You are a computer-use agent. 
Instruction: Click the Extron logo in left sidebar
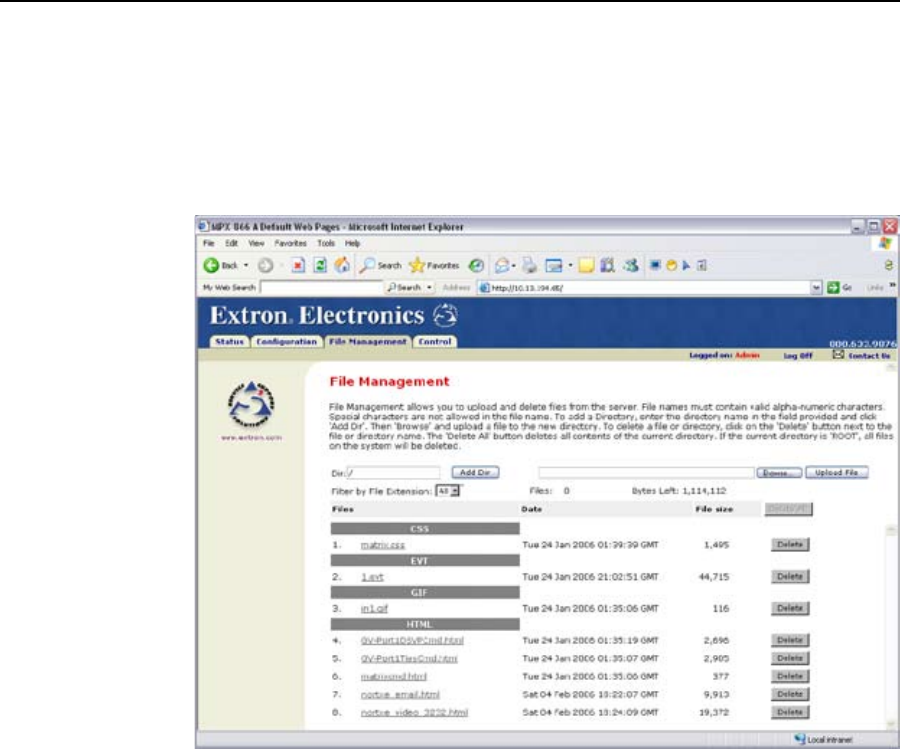(x=251, y=404)
